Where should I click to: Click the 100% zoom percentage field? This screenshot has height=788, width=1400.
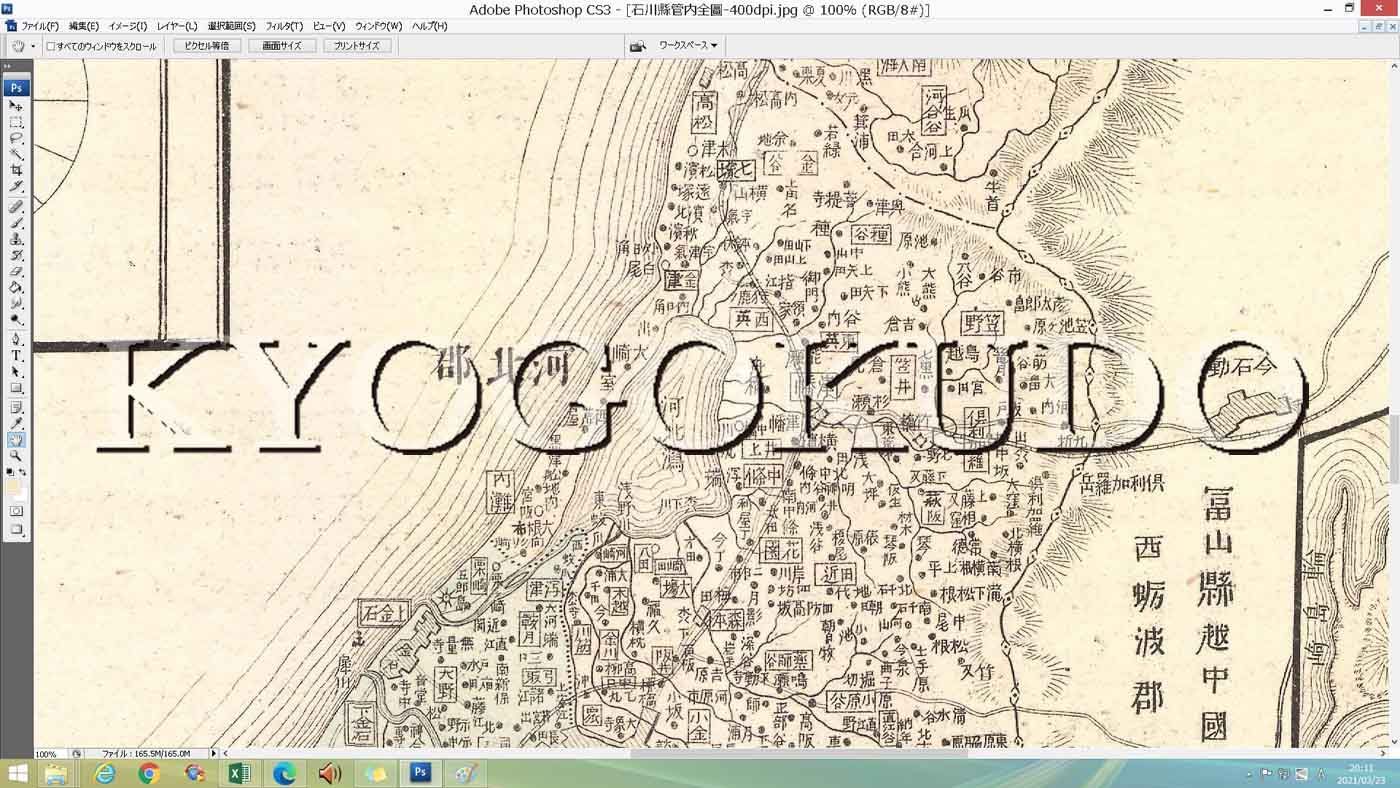point(50,754)
